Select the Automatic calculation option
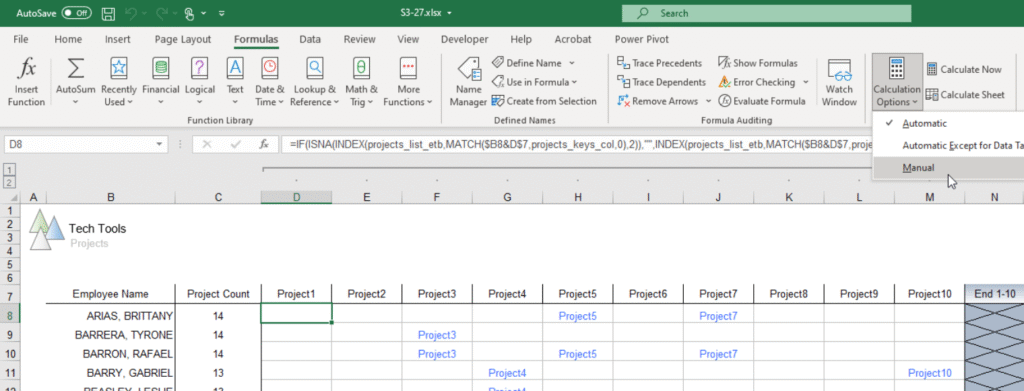 (948, 123)
